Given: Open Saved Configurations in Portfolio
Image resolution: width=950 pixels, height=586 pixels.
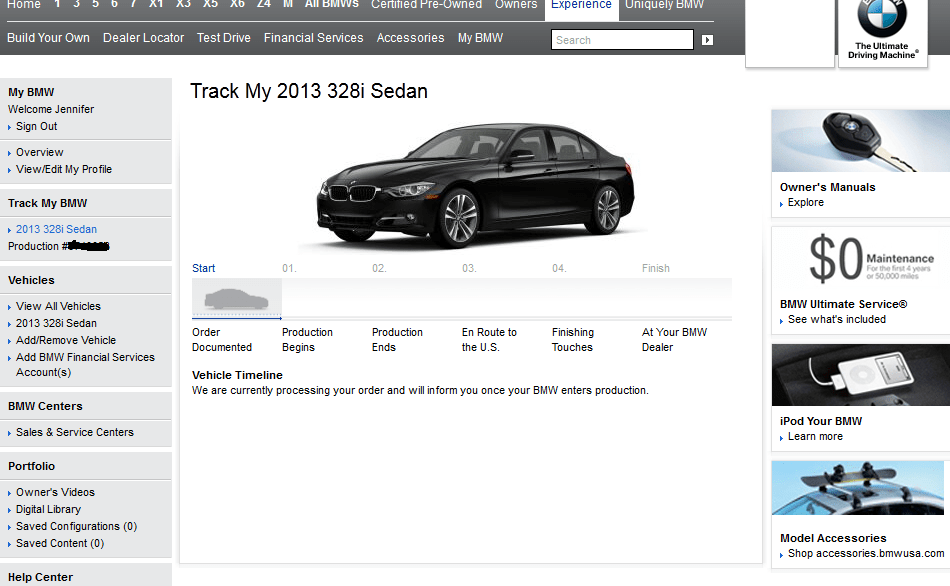Looking at the screenshot, I should pos(76,526).
